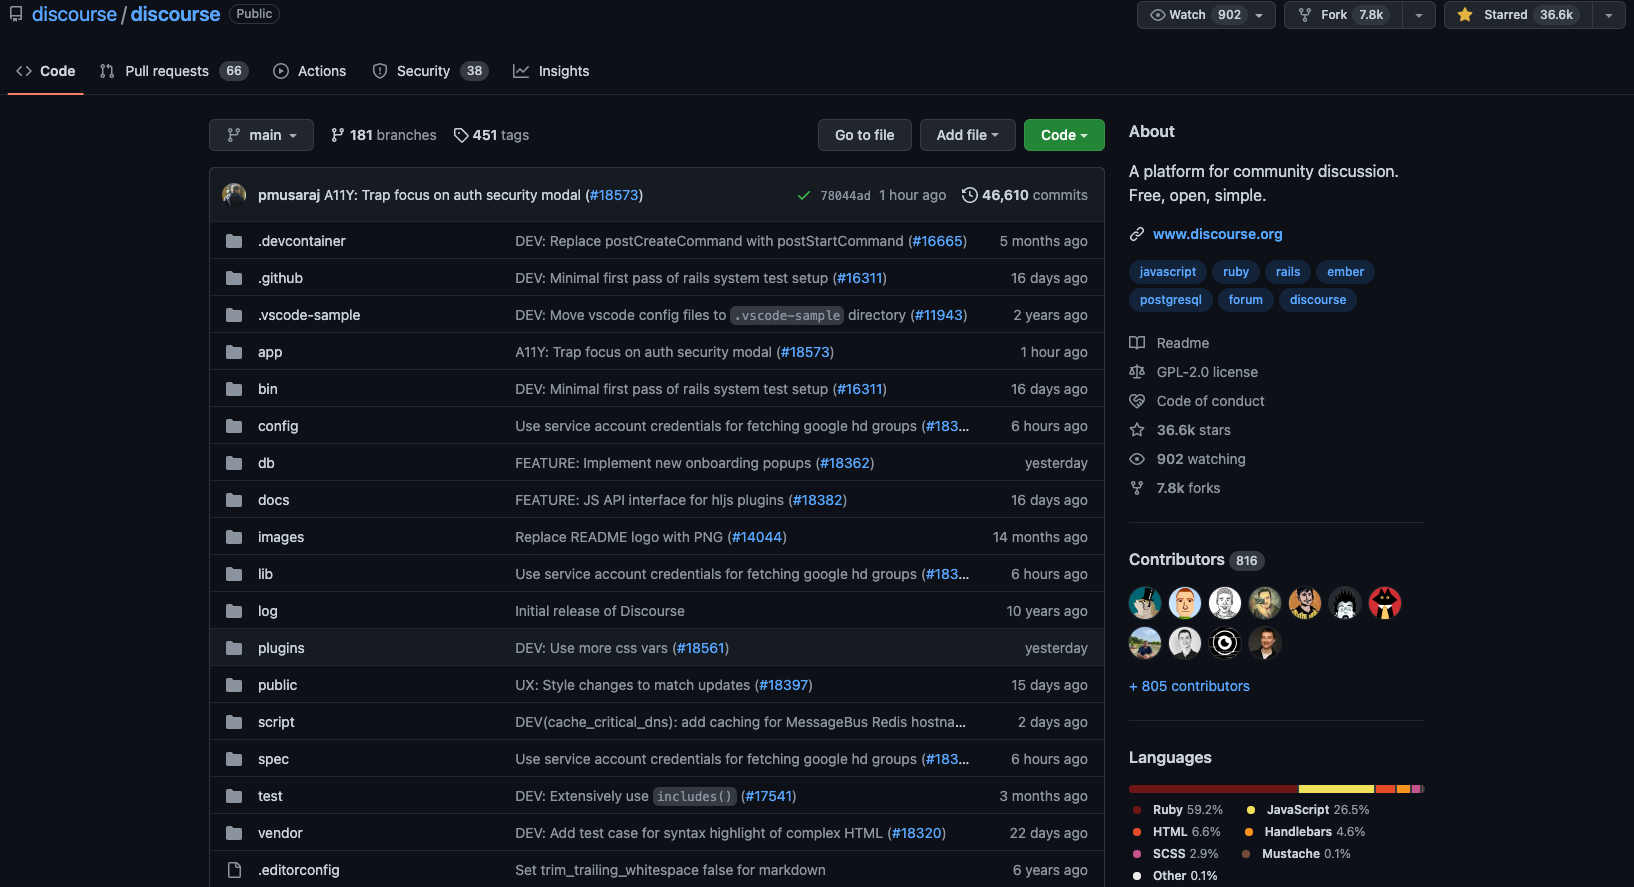Screen dimensions: 1634x887
Task: Open the Actions tab
Action: click(x=310, y=71)
